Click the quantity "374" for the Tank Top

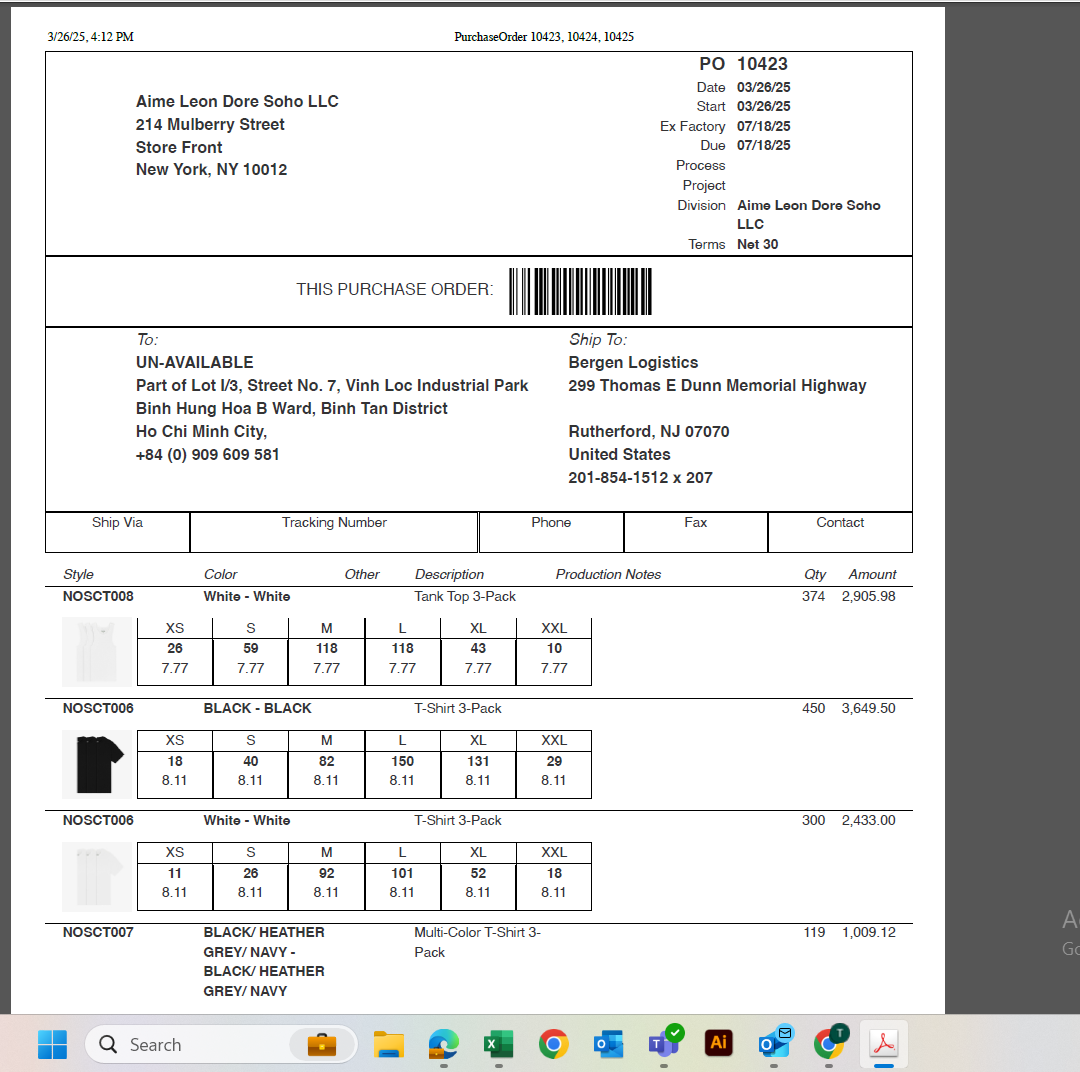pyautogui.click(x=813, y=597)
